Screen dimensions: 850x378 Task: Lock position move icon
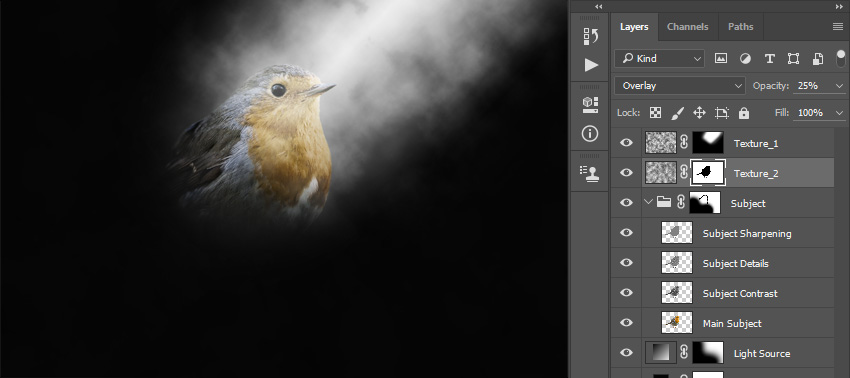click(x=699, y=113)
